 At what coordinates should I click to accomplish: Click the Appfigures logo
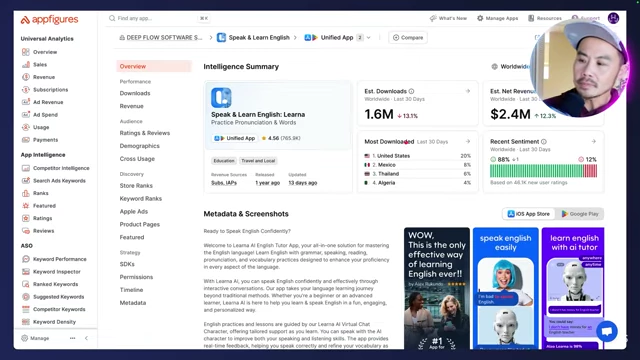[x=49, y=20]
